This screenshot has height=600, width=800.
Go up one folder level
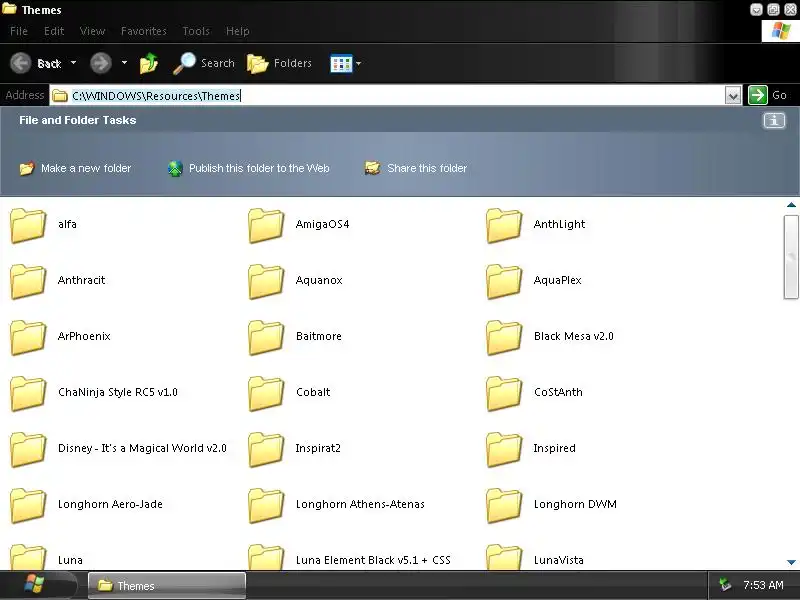pyautogui.click(x=148, y=63)
